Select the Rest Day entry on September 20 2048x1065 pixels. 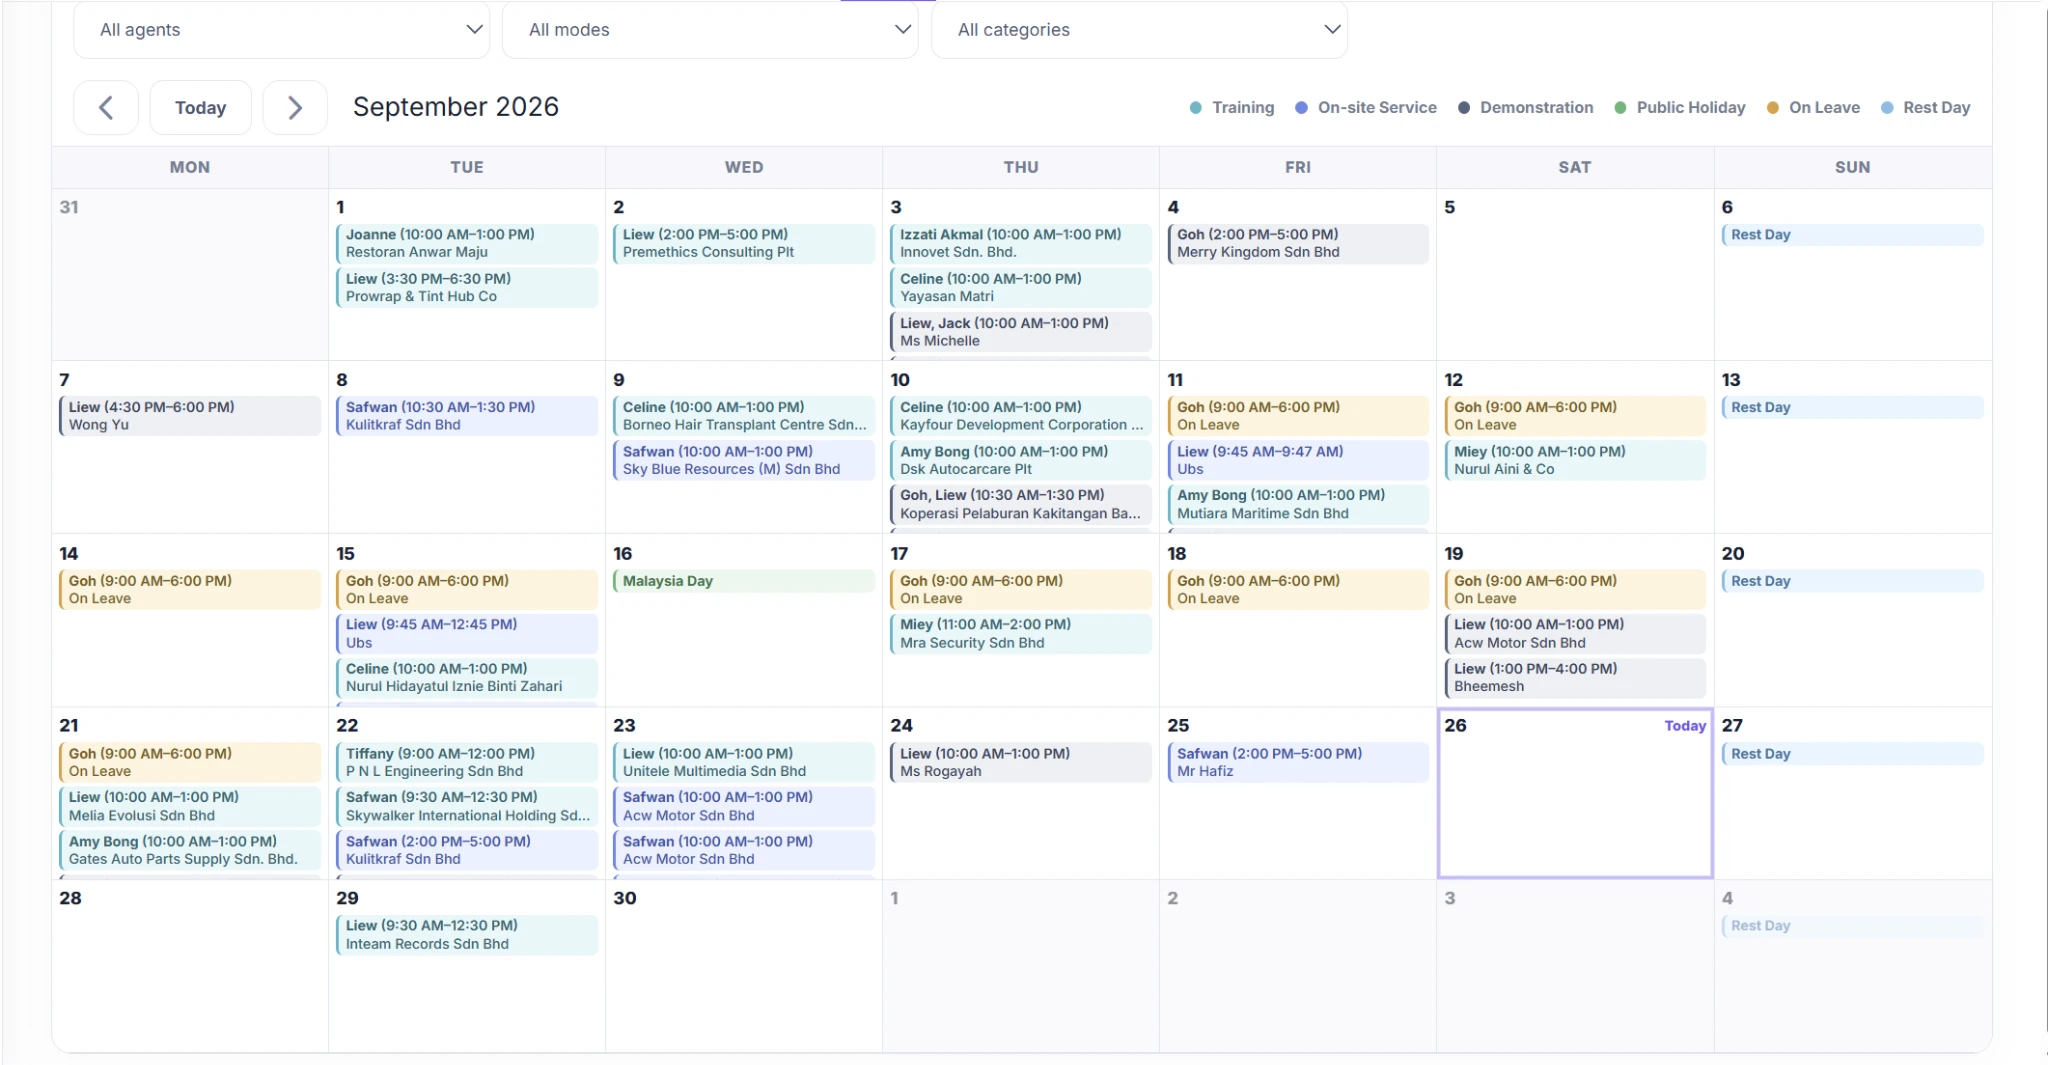(x=1853, y=581)
